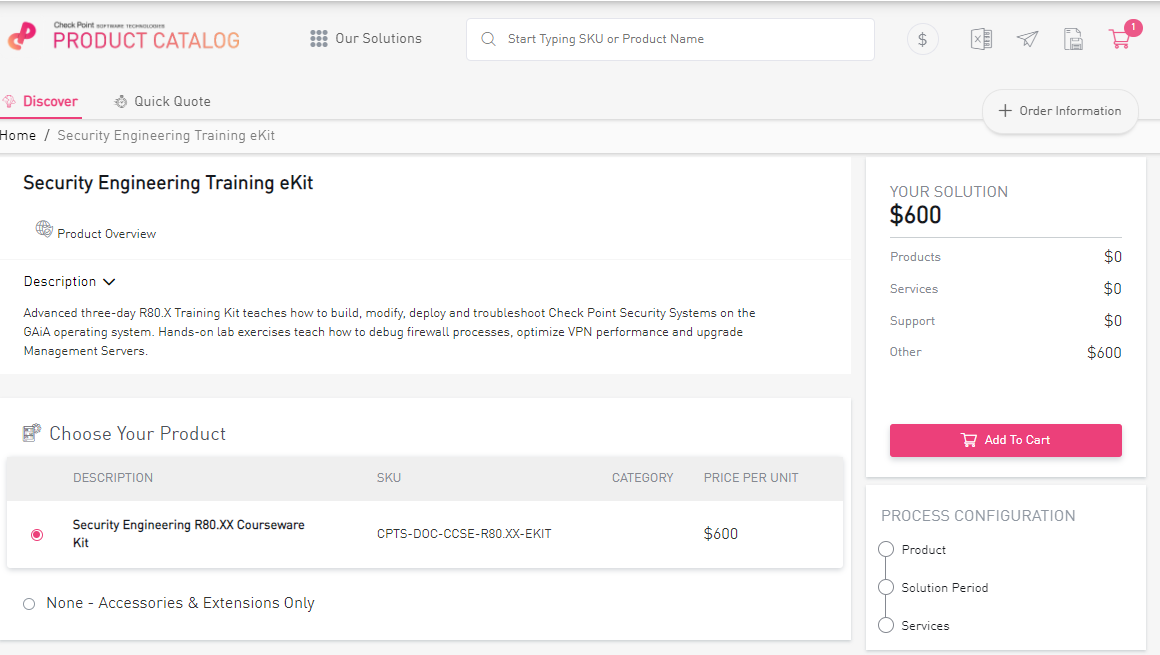This screenshot has height=655, width=1160.
Task: Export to Excel using spreadsheet icon
Action: pos(981,39)
